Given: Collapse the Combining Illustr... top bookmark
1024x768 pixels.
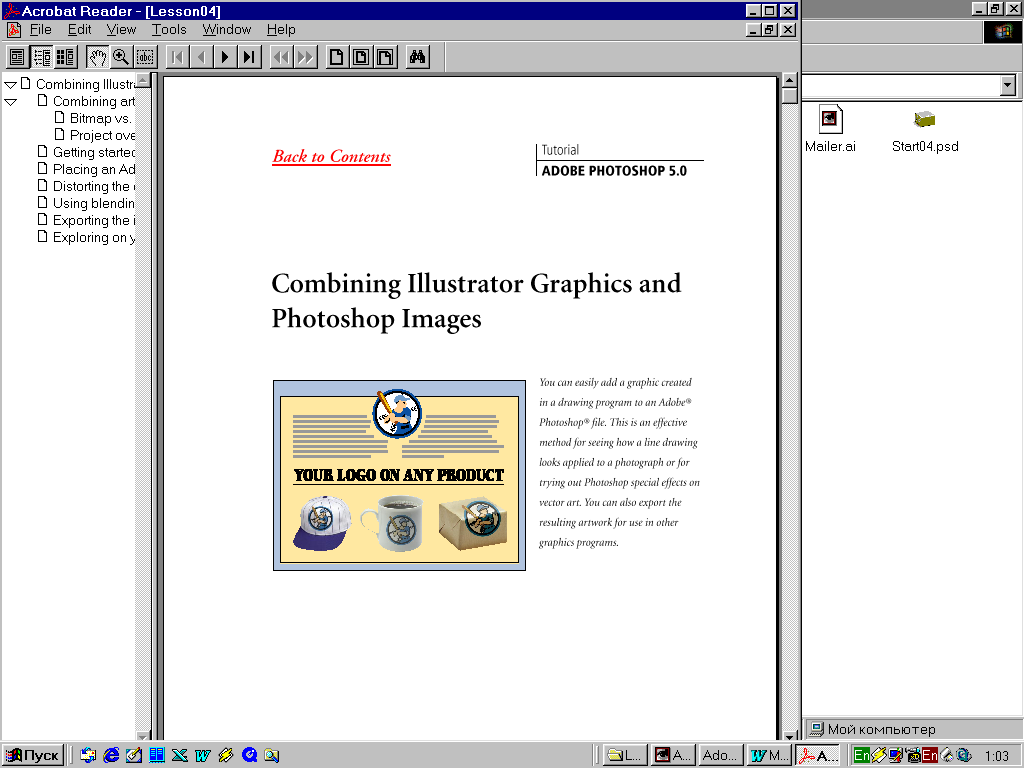Looking at the screenshot, I should coord(10,85).
